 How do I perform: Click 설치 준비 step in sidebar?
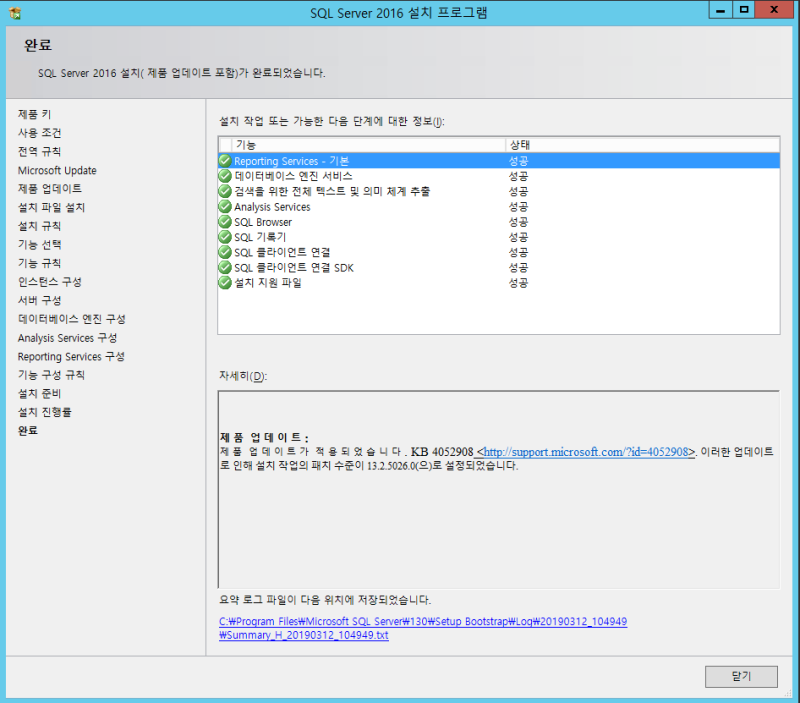(x=39, y=394)
